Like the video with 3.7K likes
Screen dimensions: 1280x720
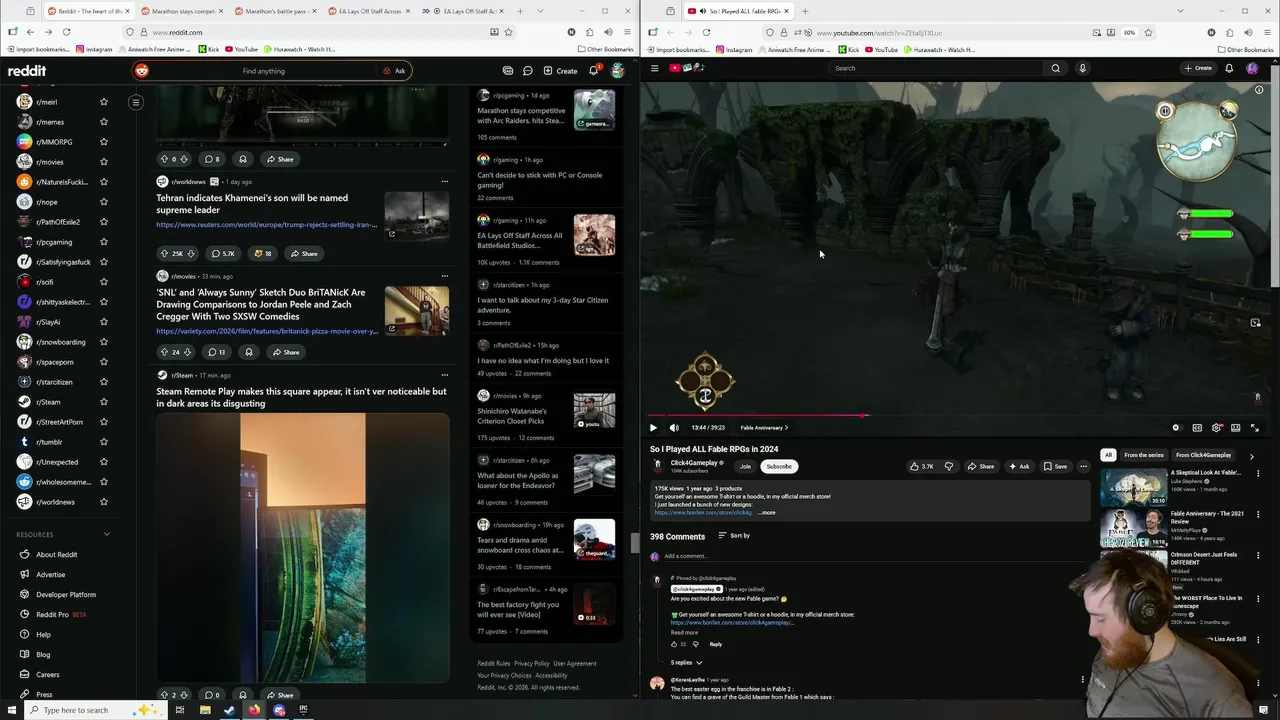[x=921, y=466]
